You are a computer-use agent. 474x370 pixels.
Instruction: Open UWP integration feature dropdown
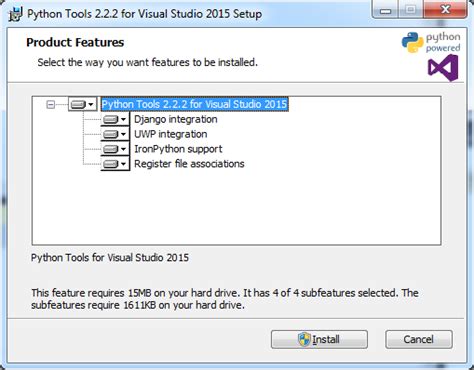(x=115, y=134)
